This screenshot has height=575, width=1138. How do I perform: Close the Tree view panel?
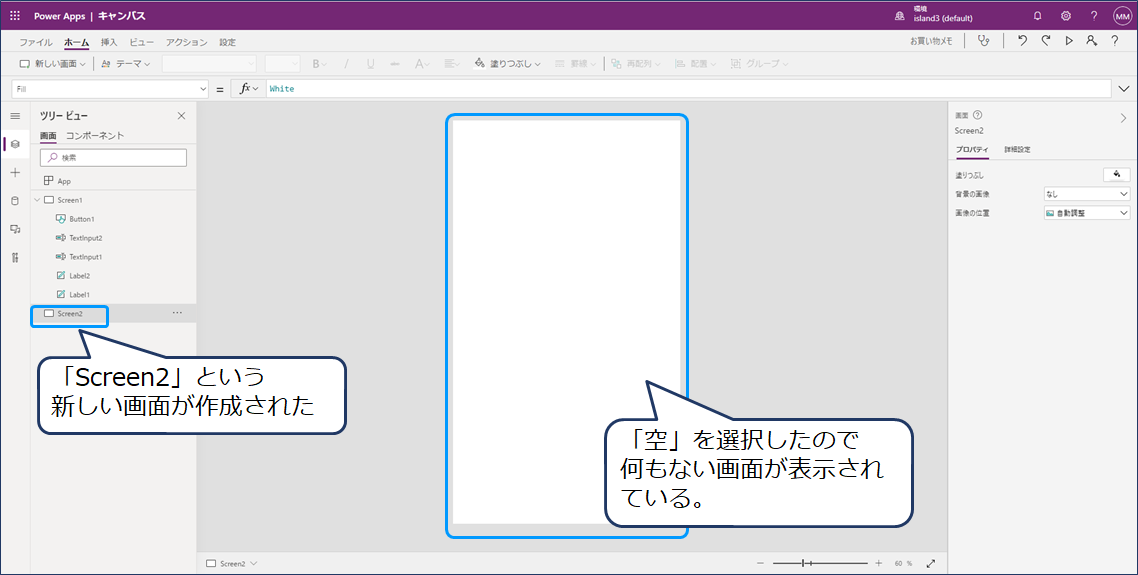(x=181, y=115)
